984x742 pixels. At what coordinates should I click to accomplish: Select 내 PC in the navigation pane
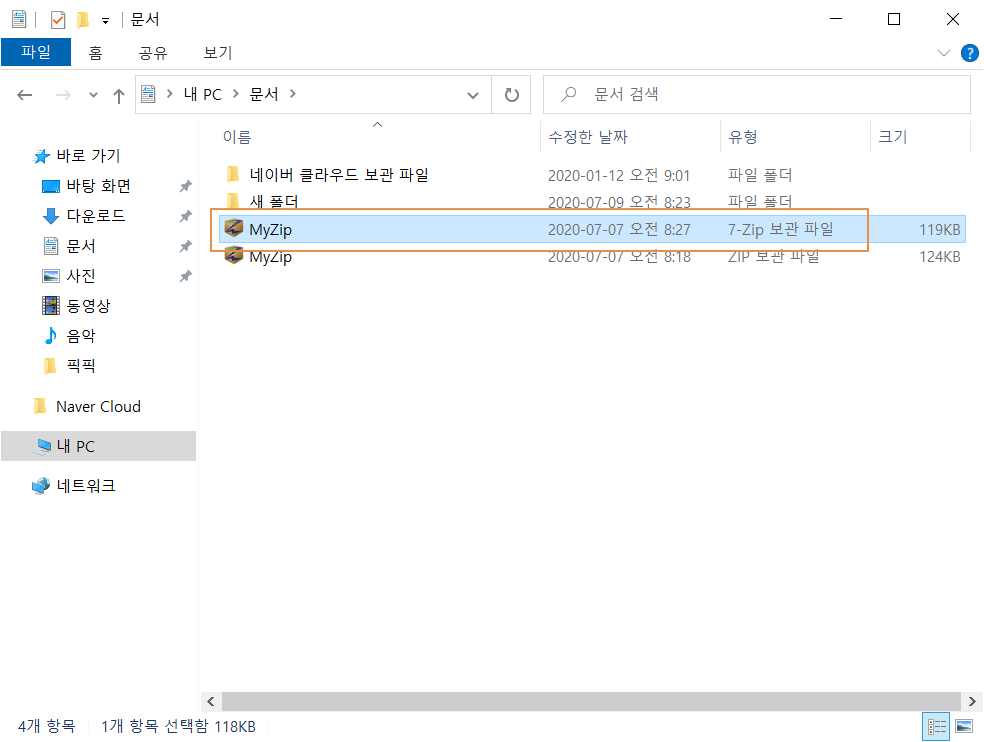pos(99,446)
